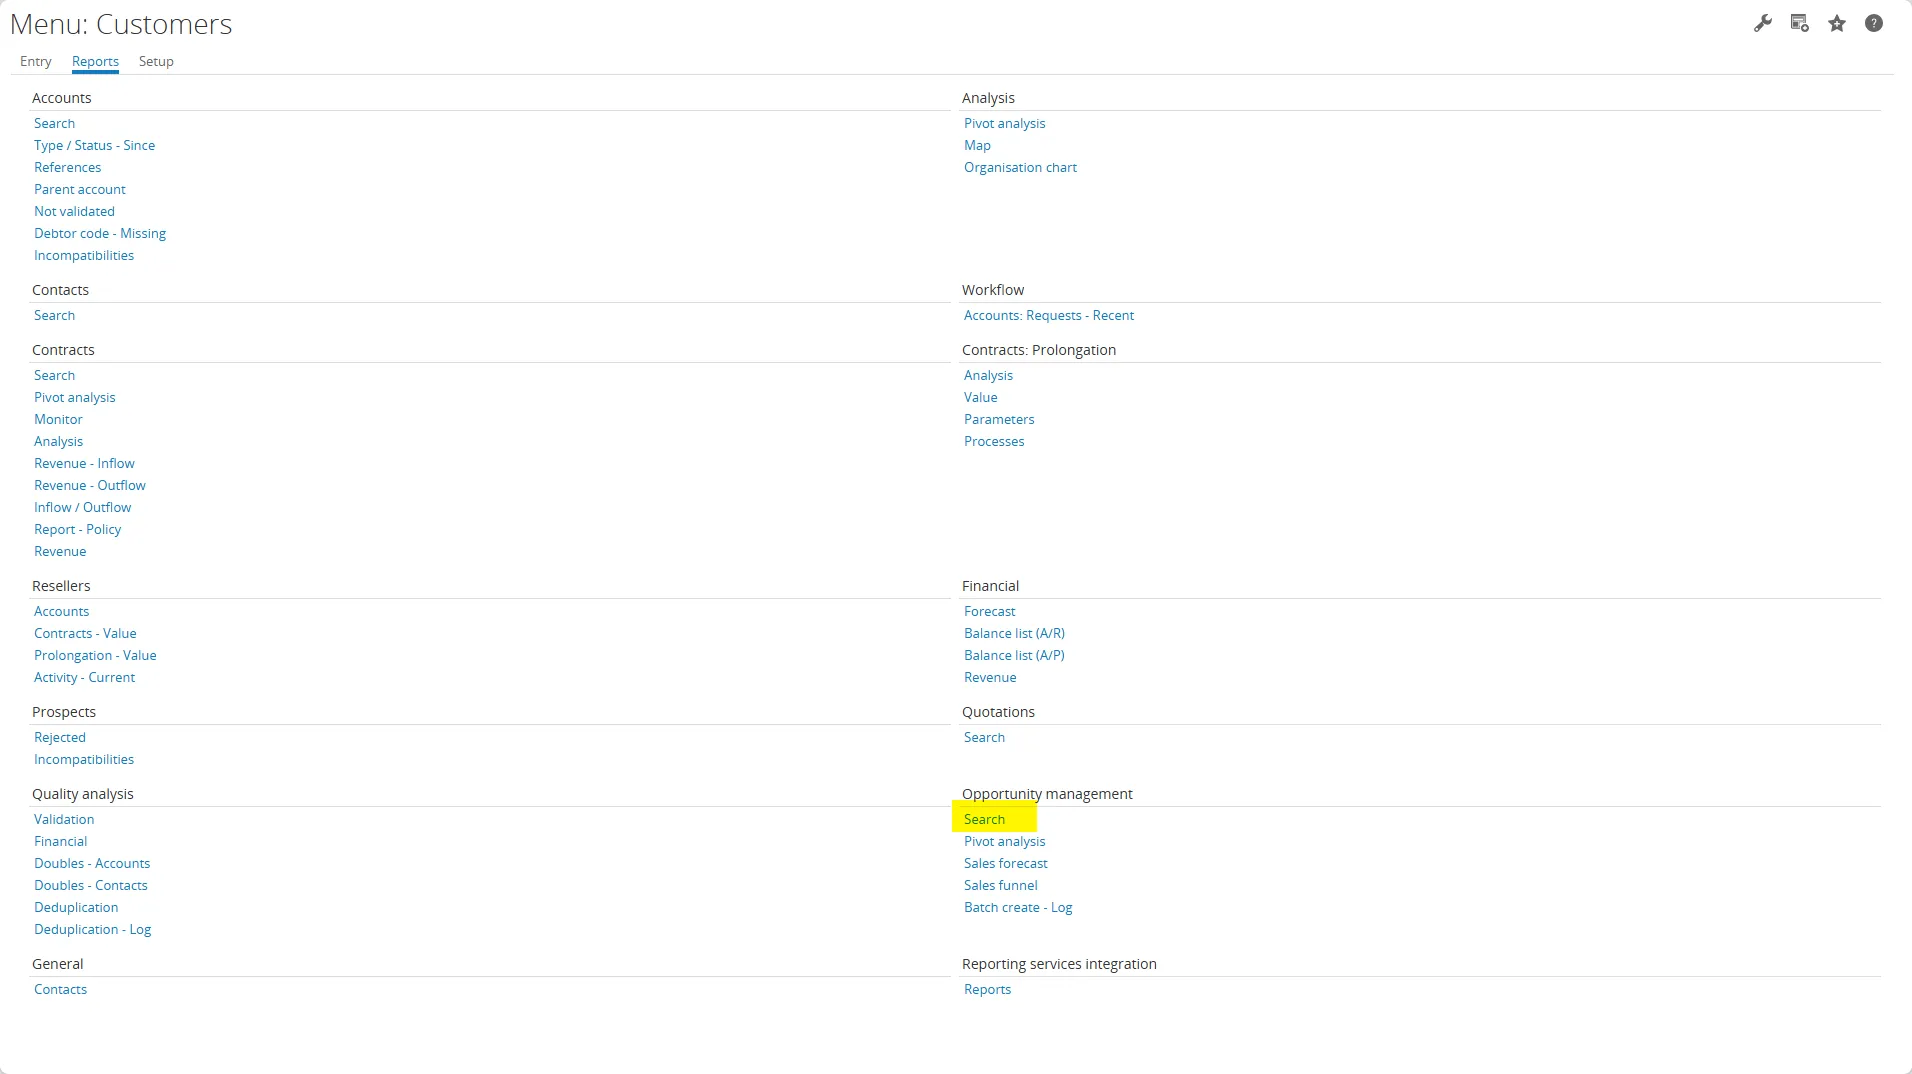Switch to the Entry tab
Screen dimensions: 1912x1074
[35, 61]
